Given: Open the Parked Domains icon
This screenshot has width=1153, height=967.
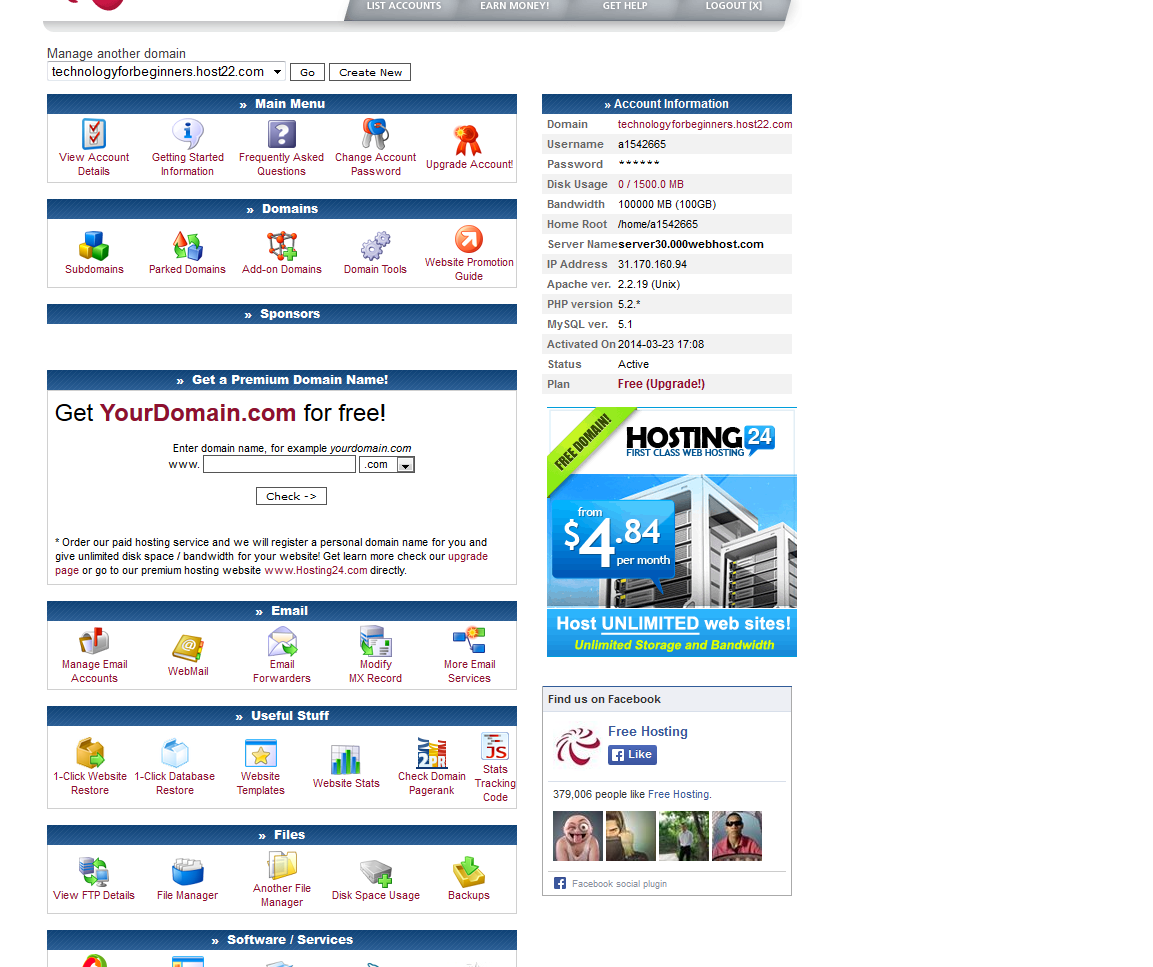Looking at the screenshot, I should coord(188,246).
